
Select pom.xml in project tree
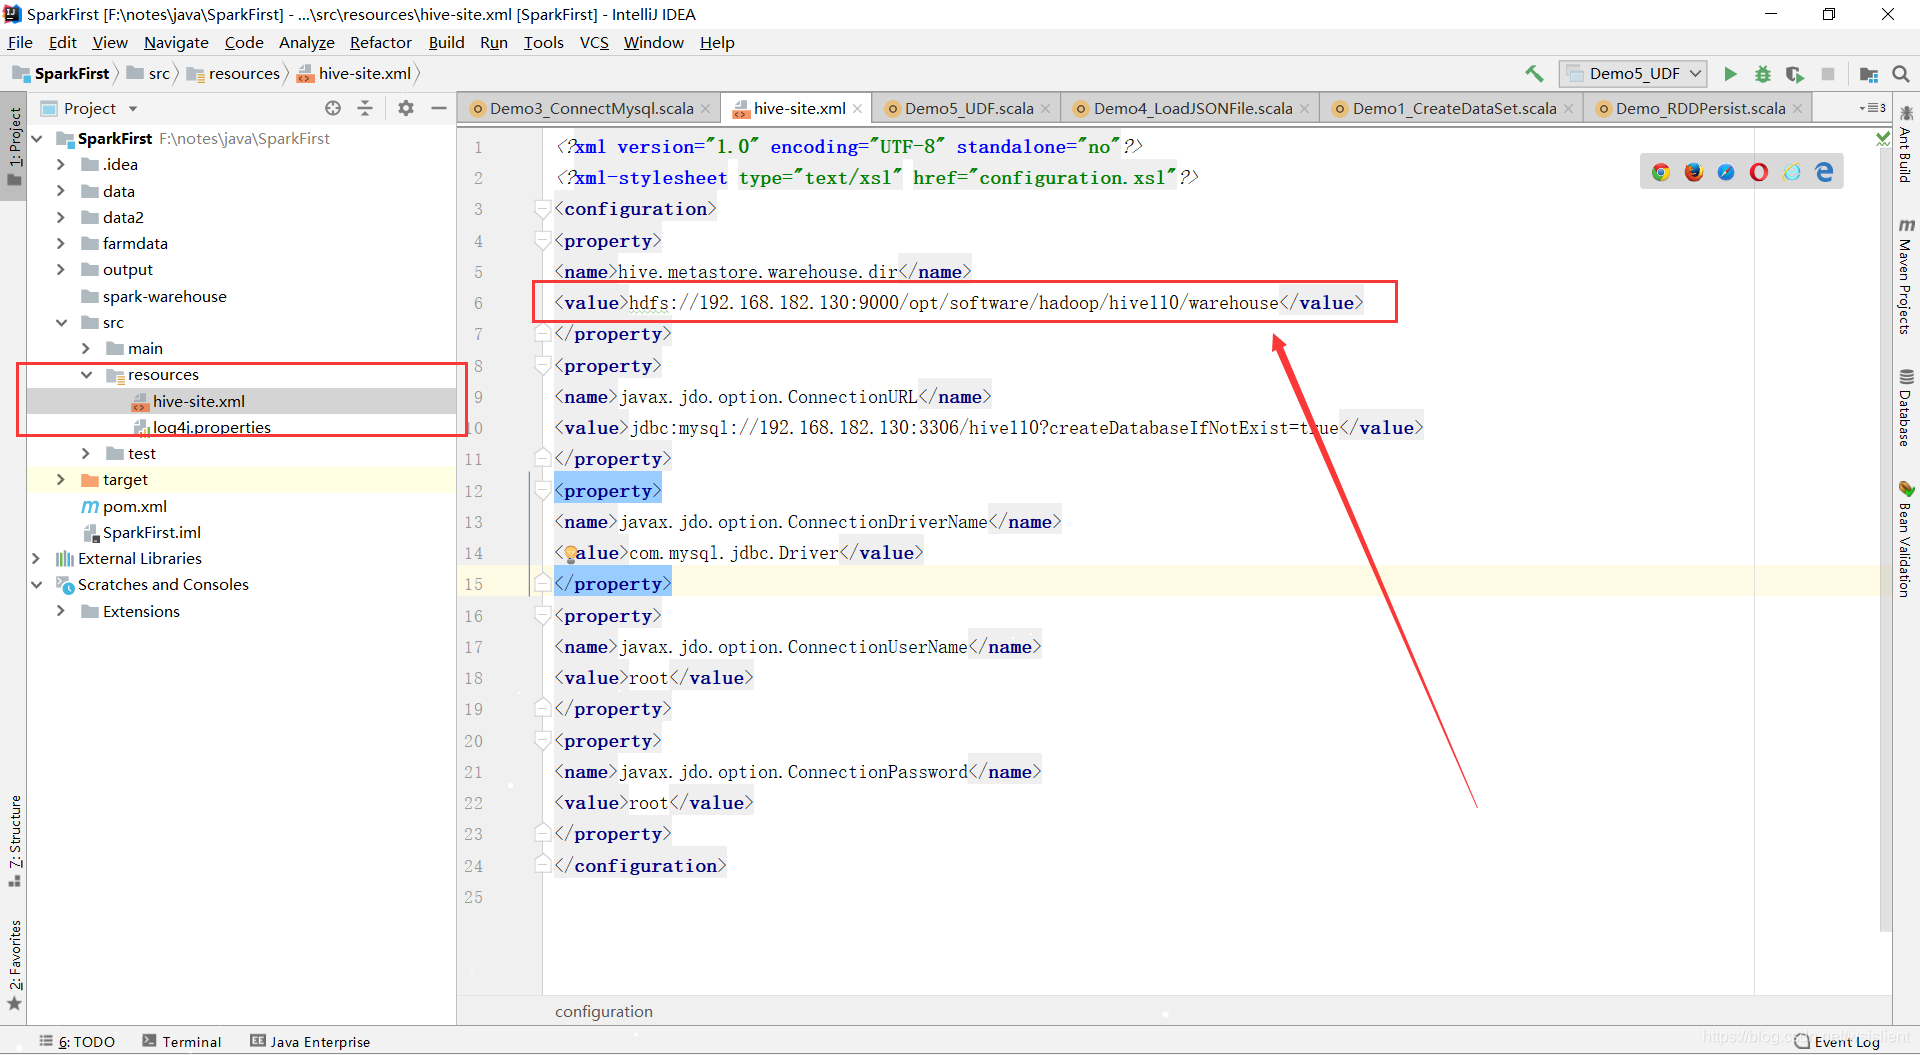coord(134,506)
